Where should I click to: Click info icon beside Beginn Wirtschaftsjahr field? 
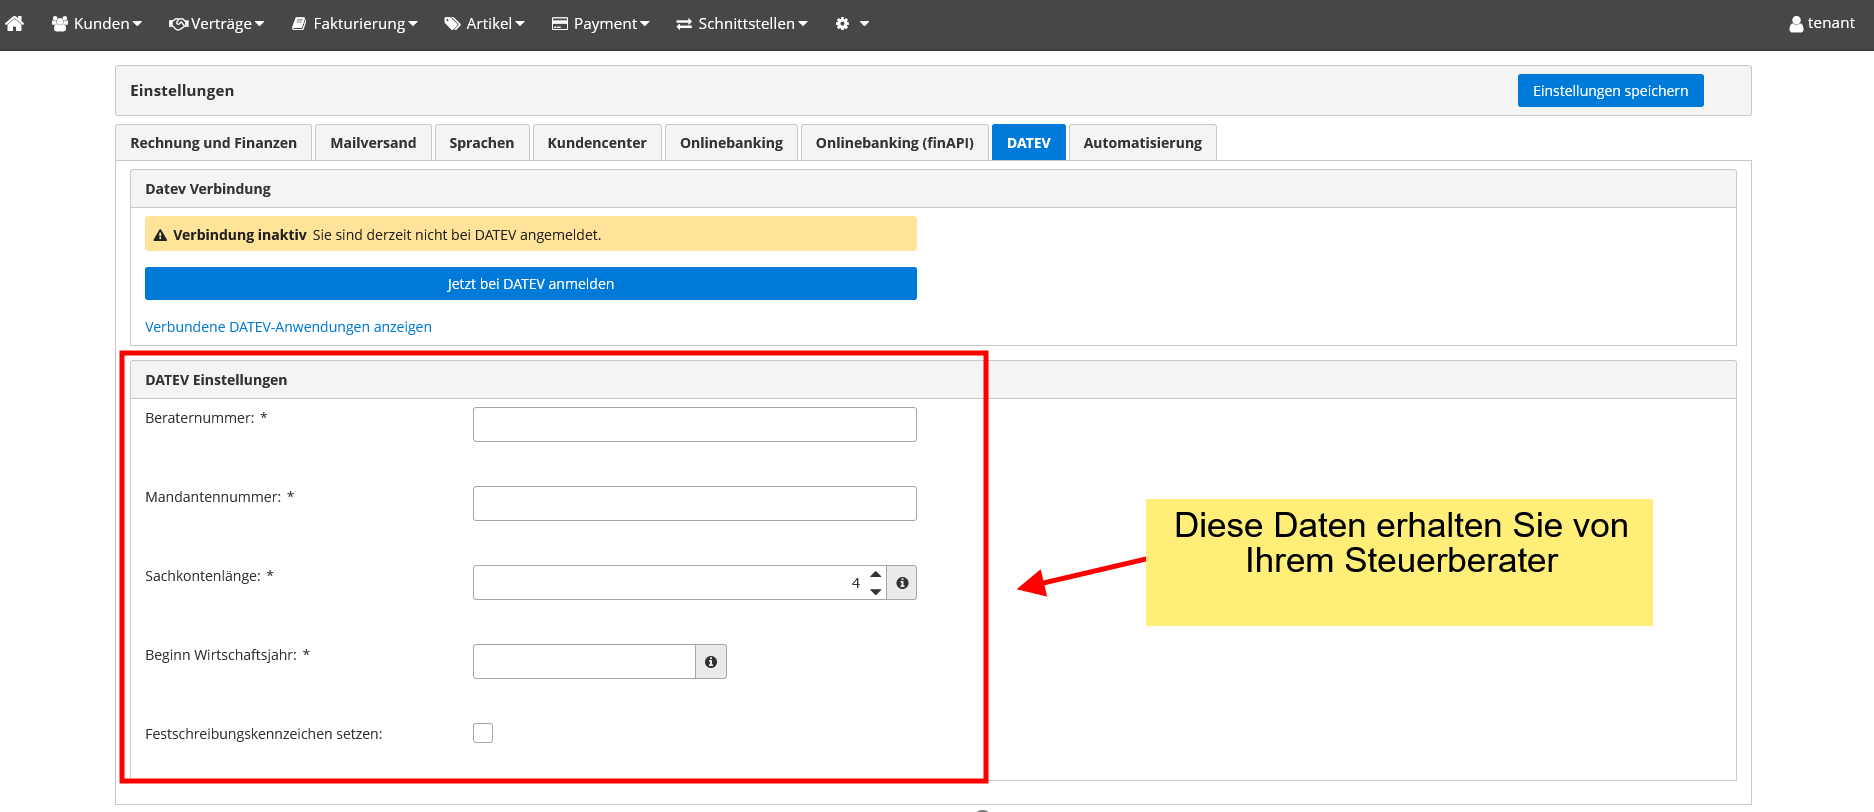[711, 662]
